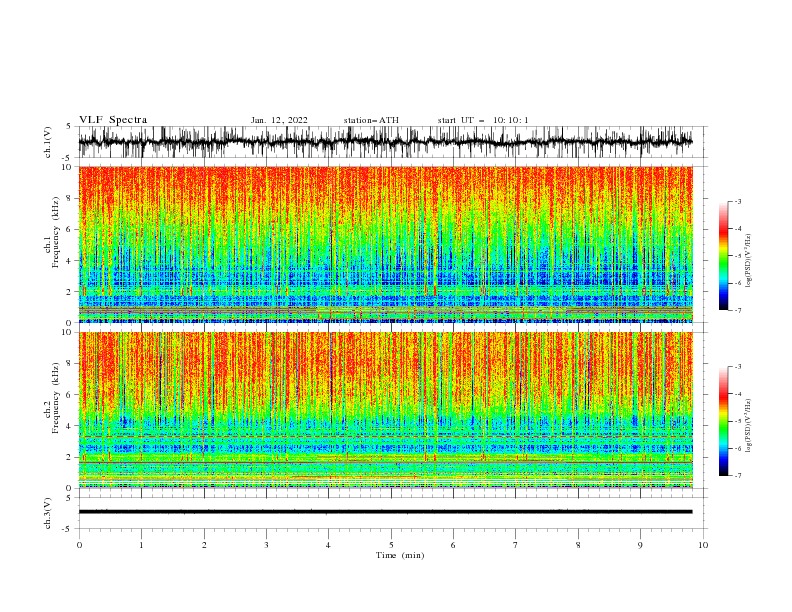Click the "-3" label on lower colorbar
Screen dimensions: 792x612
click(x=738, y=367)
